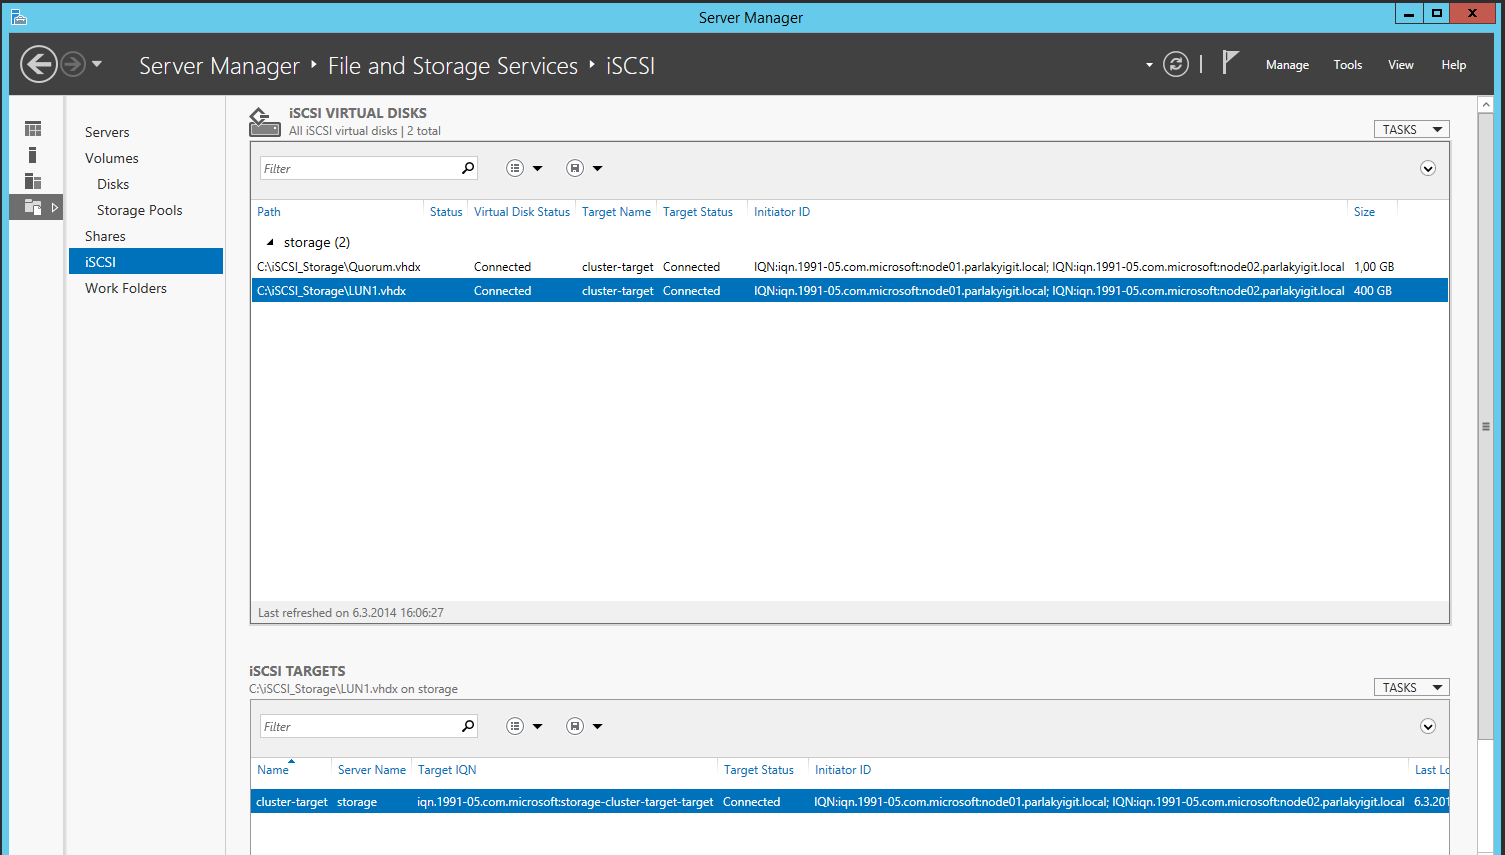Select Servers in the sidebar
The height and width of the screenshot is (855, 1505).
107,132
